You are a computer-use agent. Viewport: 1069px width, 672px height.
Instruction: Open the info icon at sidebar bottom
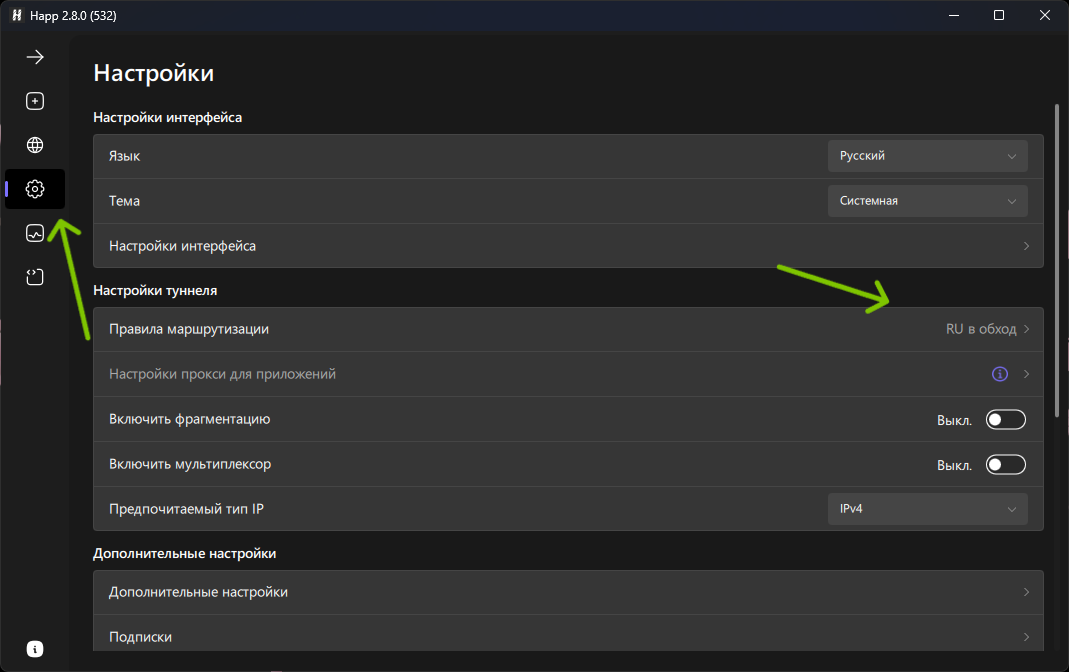[35, 649]
